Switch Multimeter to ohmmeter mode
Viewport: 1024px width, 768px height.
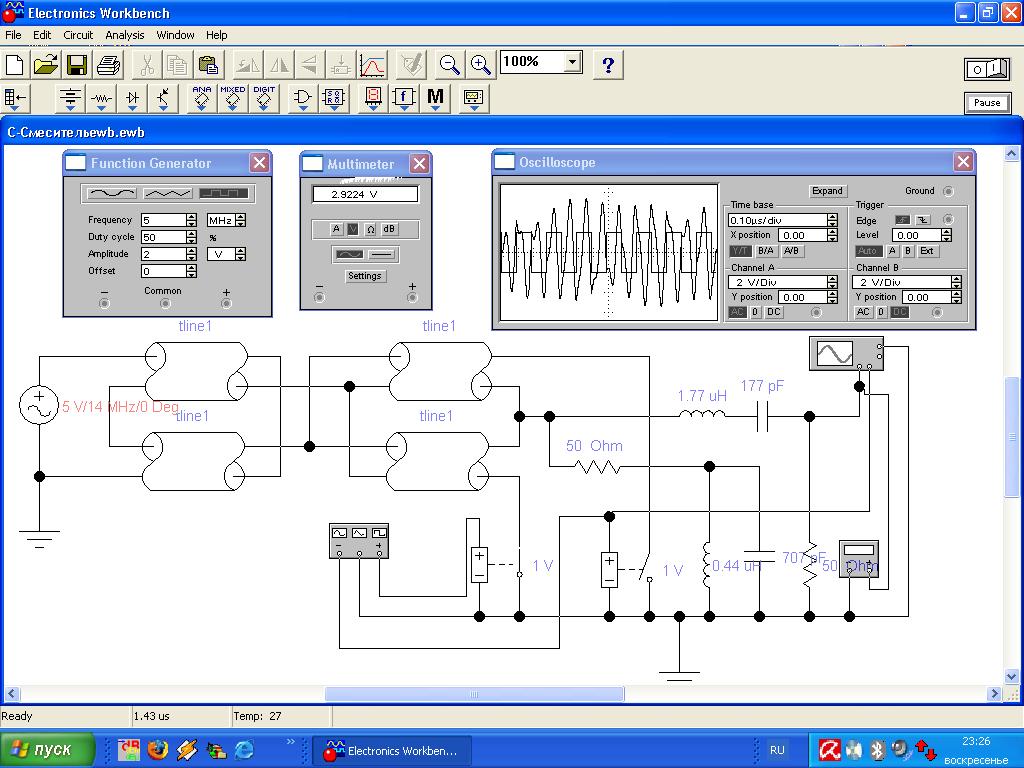(370, 229)
